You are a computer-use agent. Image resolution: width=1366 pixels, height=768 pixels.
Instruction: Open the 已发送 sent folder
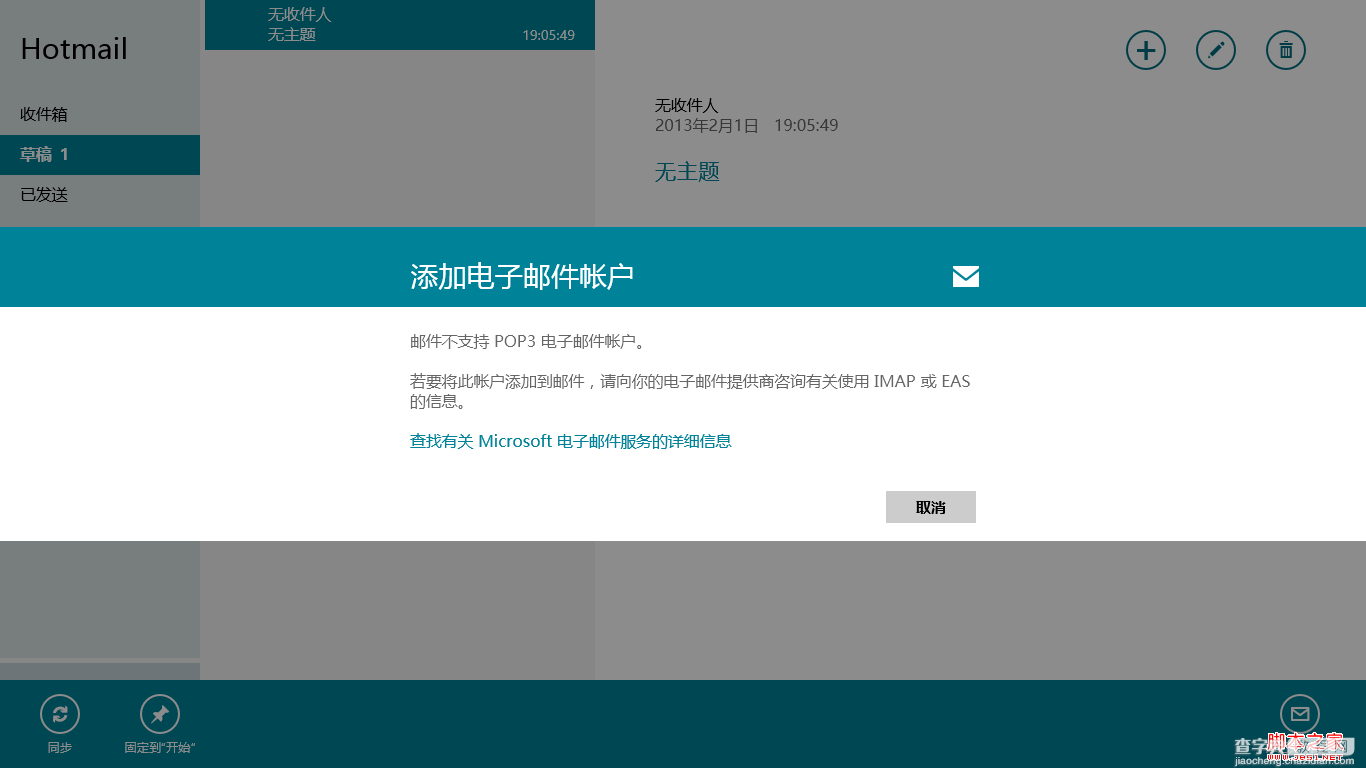pos(100,195)
